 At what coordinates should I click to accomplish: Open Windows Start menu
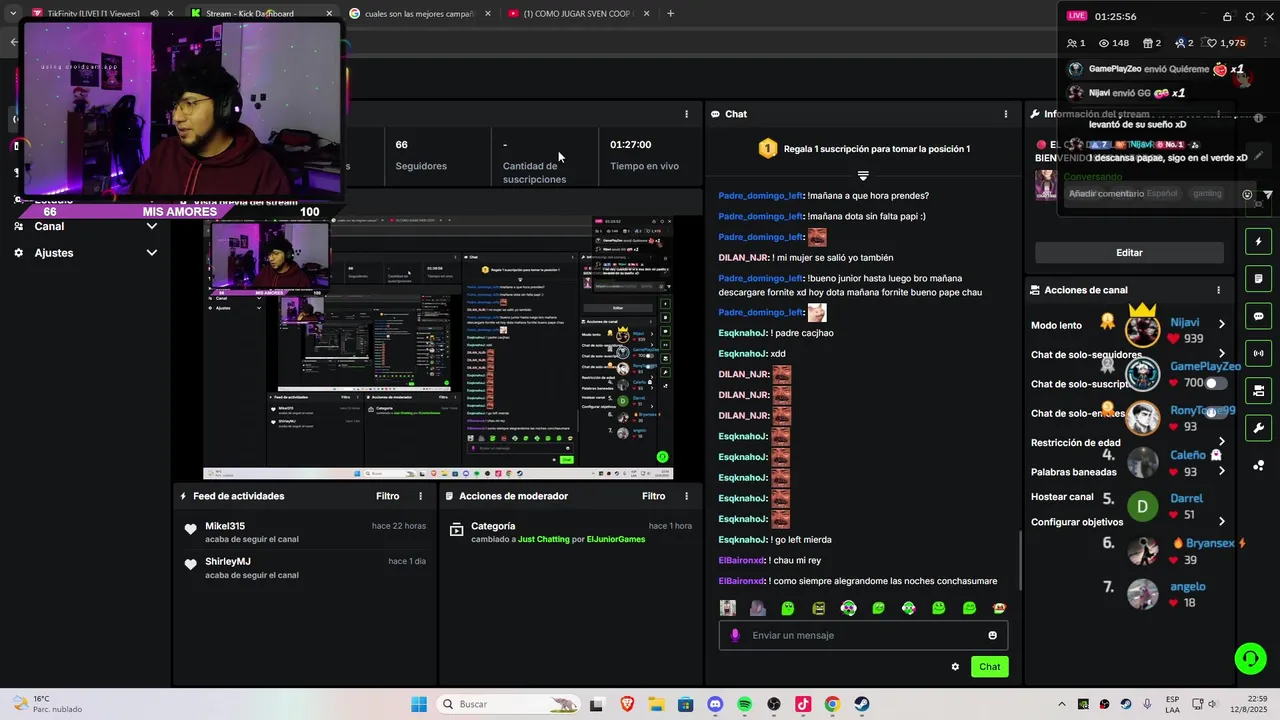coord(419,705)
